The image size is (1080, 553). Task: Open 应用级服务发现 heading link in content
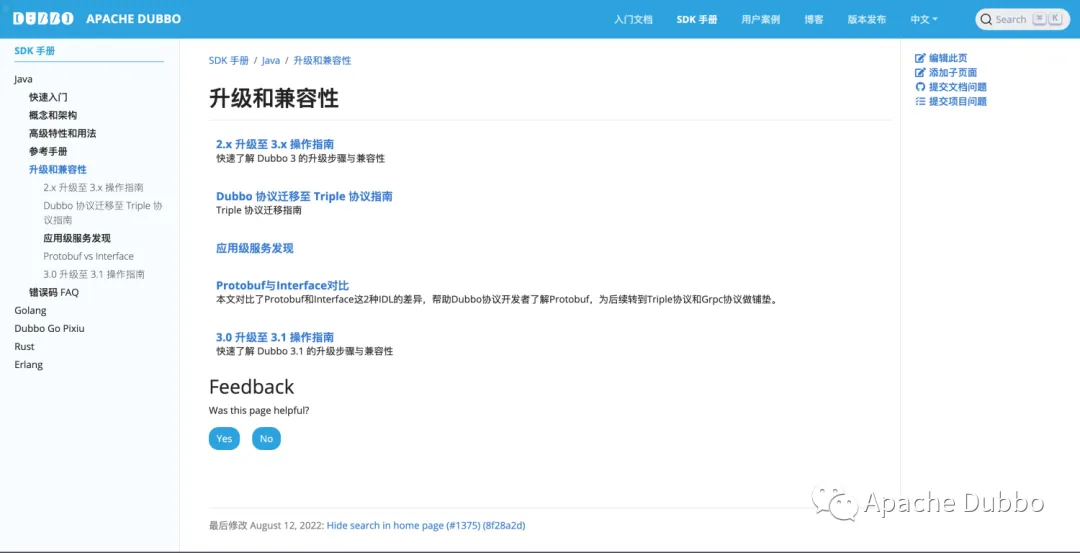[x=255, y=248]
